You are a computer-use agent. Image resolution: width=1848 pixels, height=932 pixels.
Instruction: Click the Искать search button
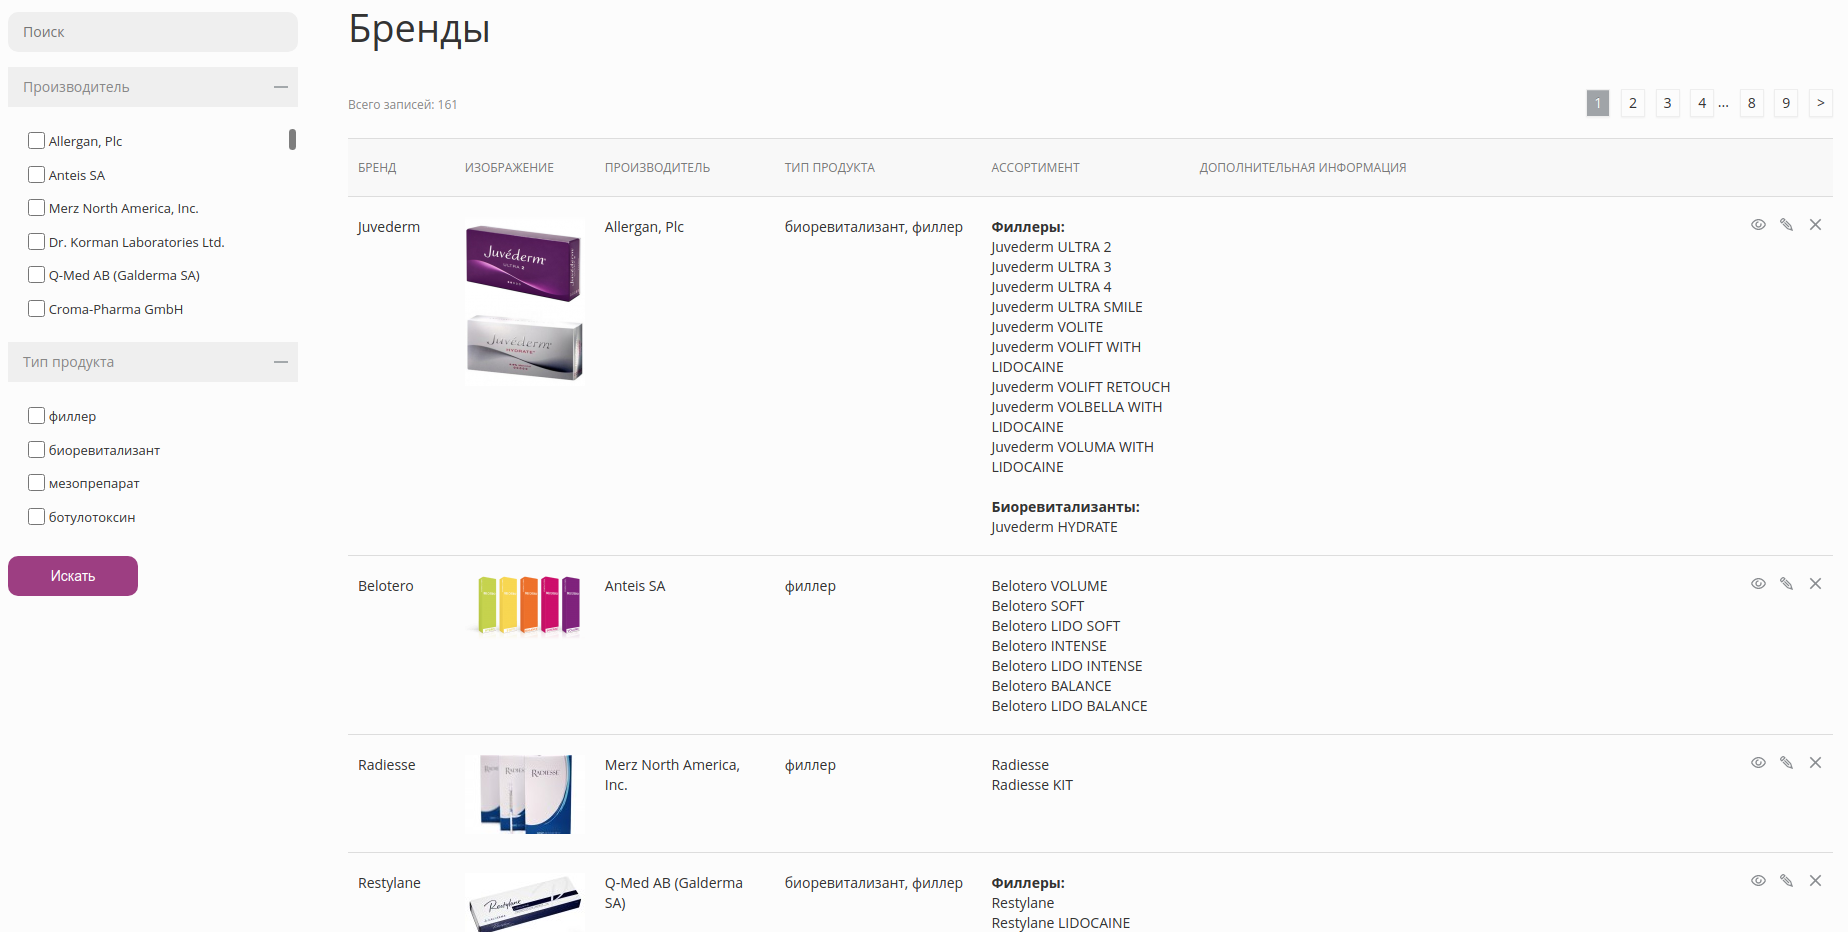click(73, 576)
